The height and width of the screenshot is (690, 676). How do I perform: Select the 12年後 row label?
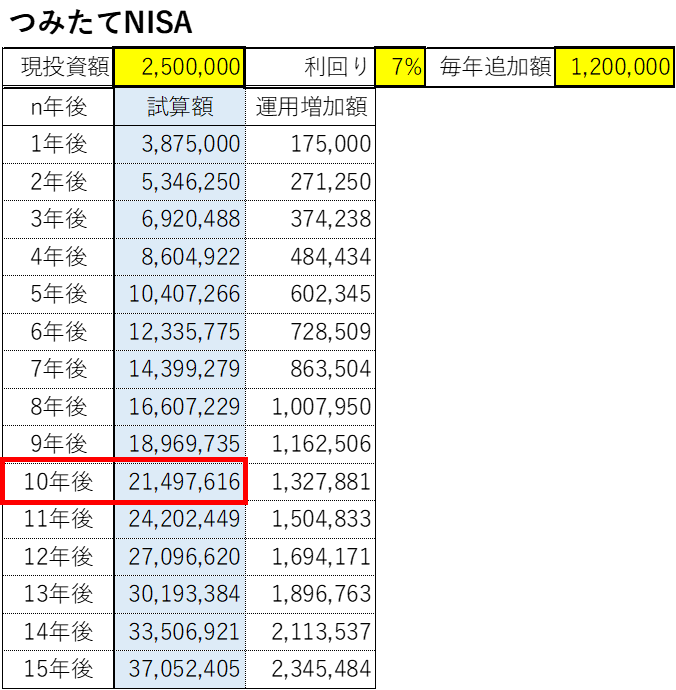(58, 557)
